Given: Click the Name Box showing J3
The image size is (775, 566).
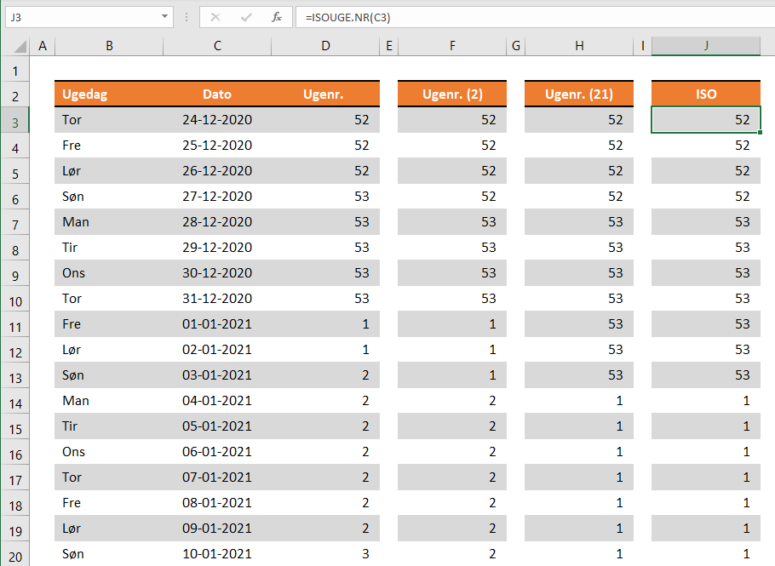Looking at the screenshot, I should click(x=89, y=17).
